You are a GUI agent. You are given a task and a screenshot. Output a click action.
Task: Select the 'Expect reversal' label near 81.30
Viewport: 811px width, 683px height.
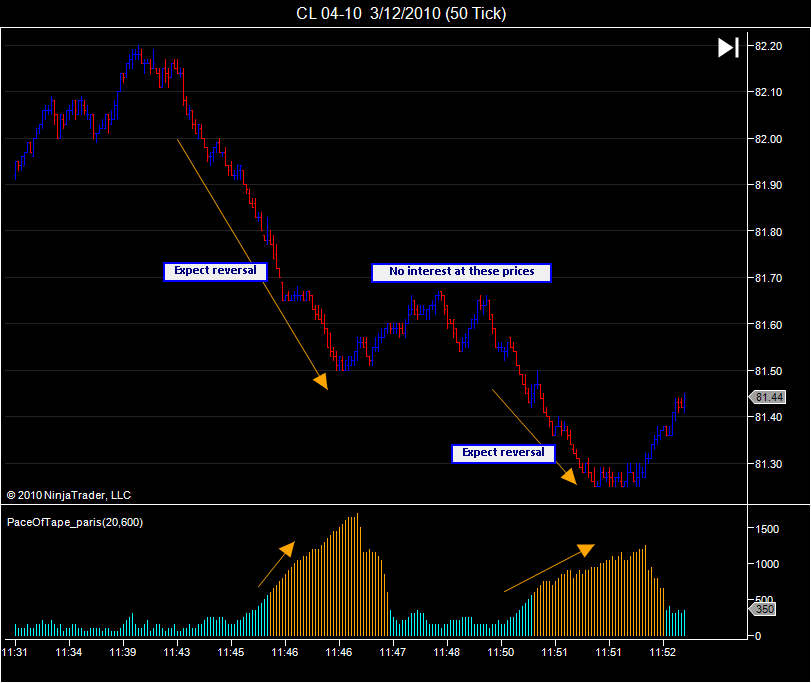[503, 453]
